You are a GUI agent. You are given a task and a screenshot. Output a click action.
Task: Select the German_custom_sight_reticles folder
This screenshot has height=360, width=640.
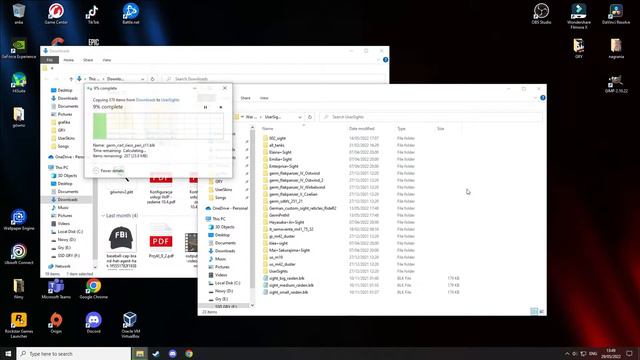click(x=302, y=208)
